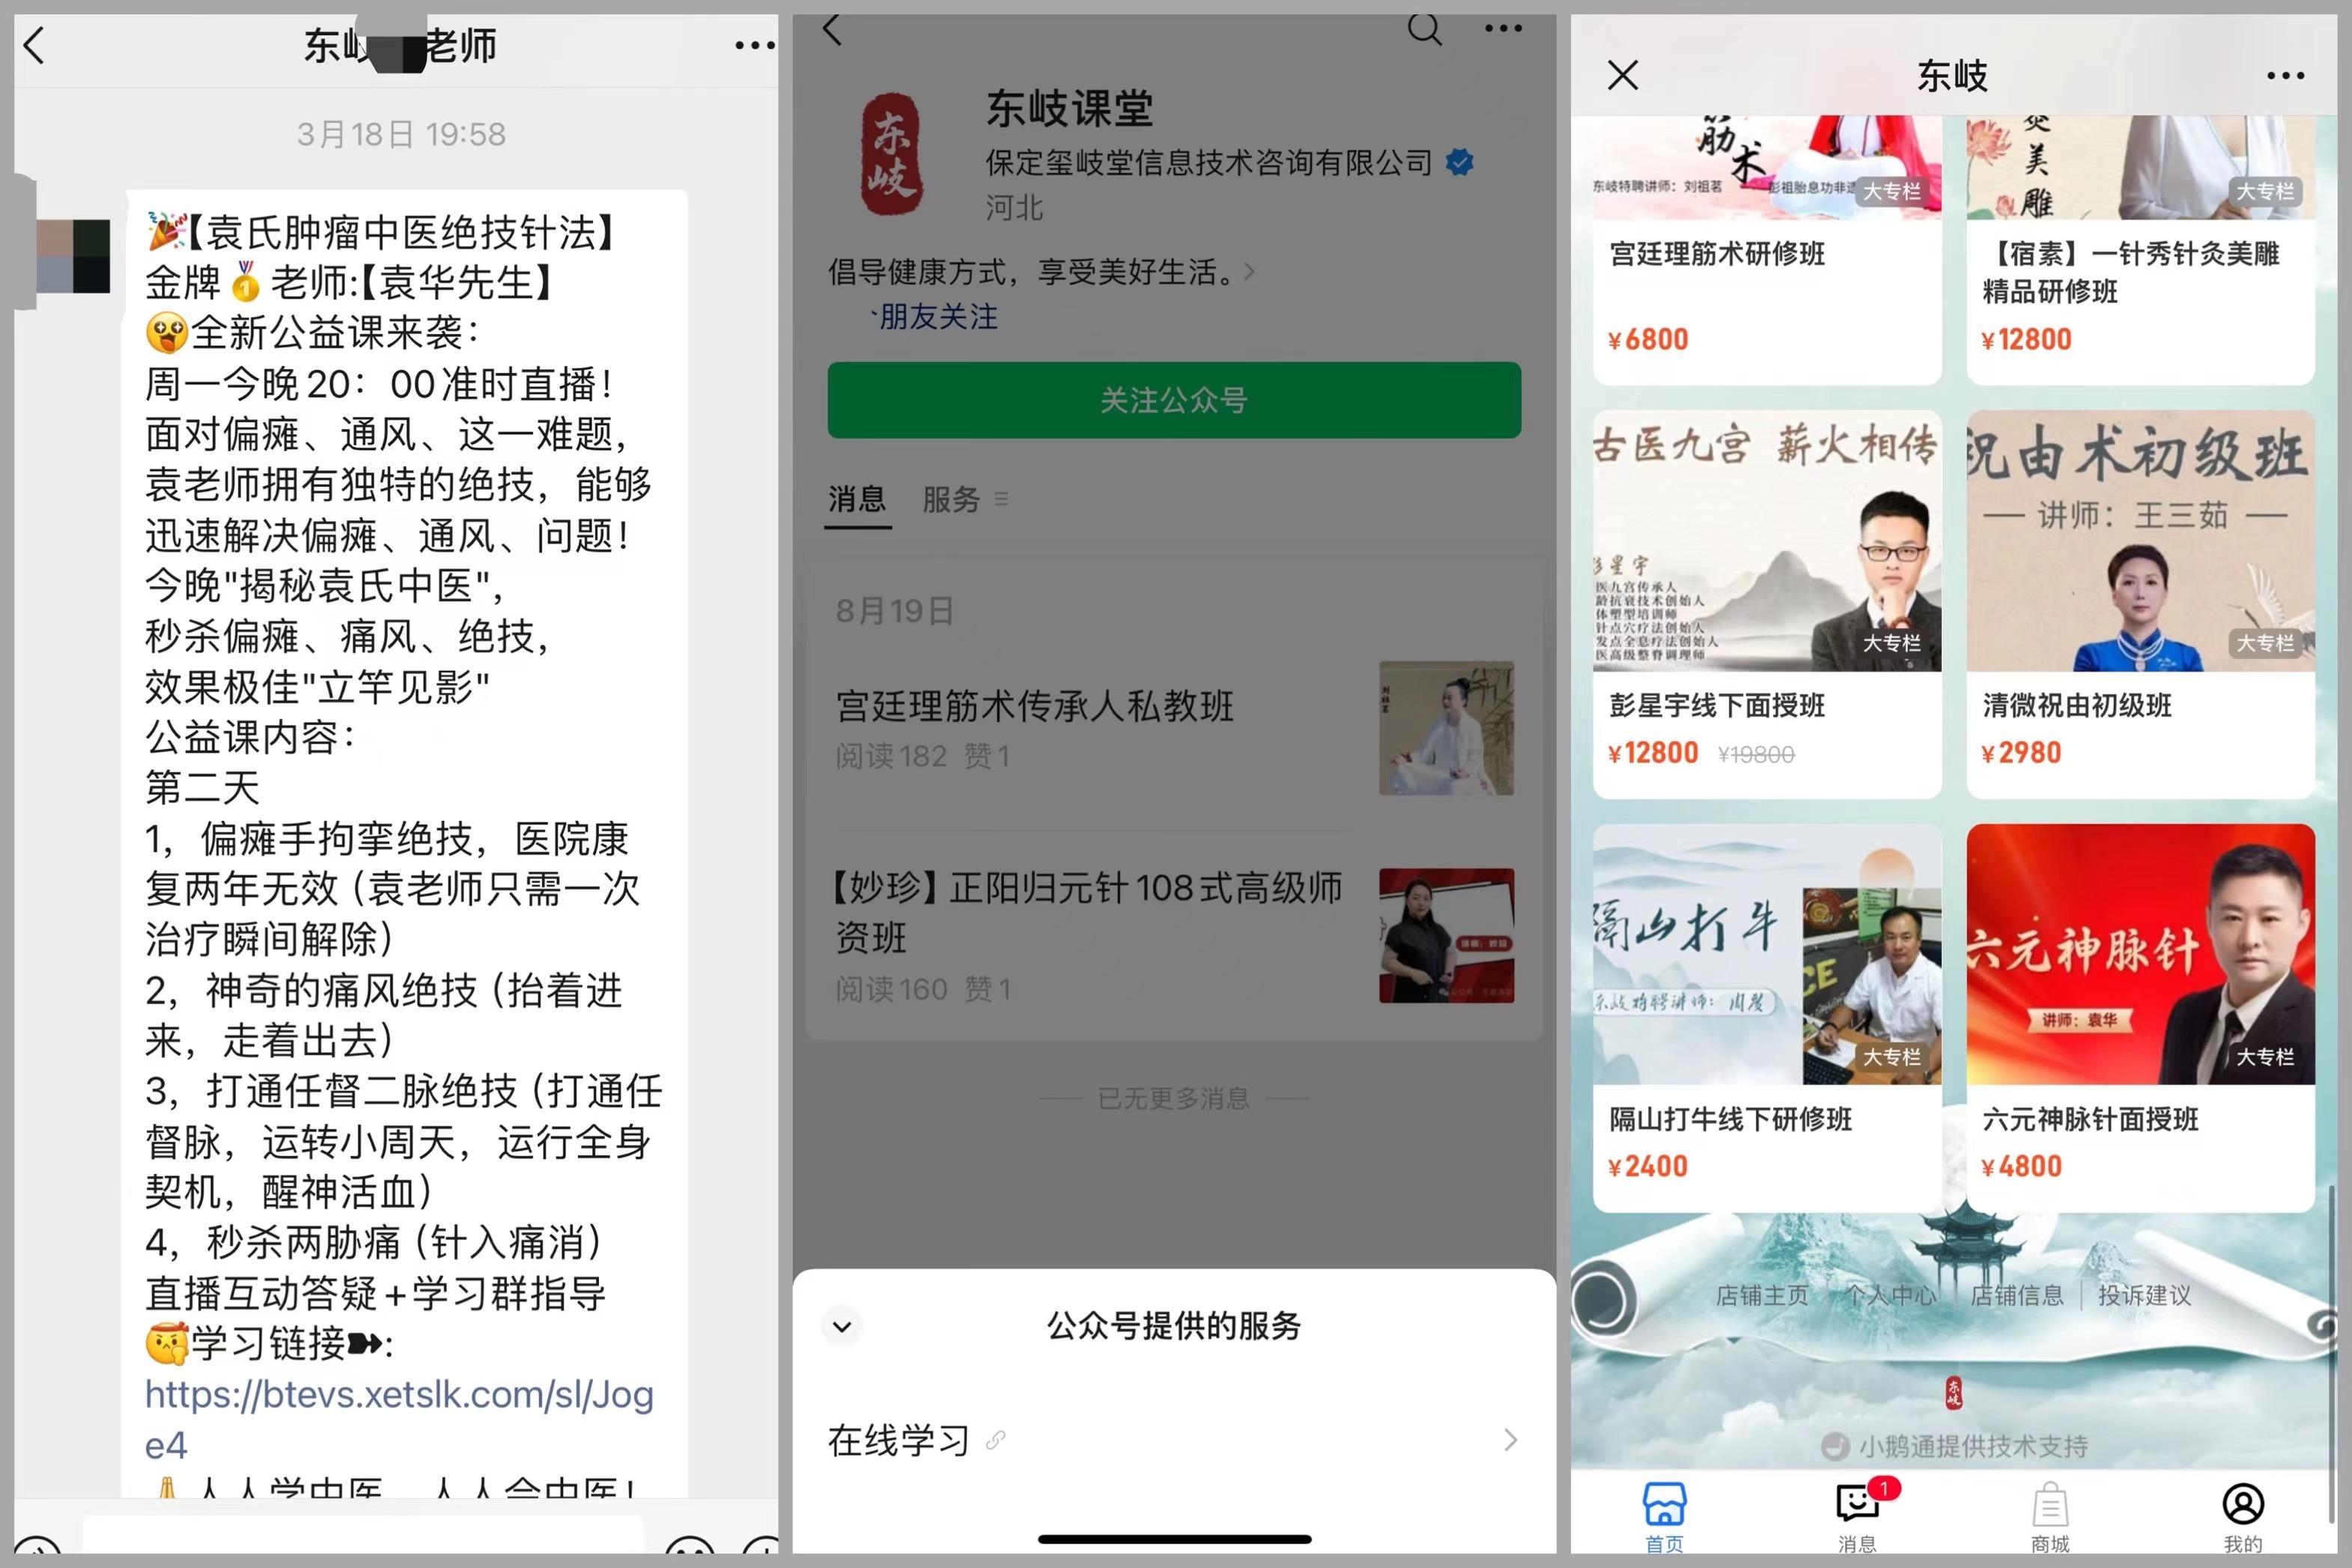Screen dimensions: 2352x1568
Task: Collapse the 公众号提供的服务 sheet chevron
Action: pos(842,1327)
